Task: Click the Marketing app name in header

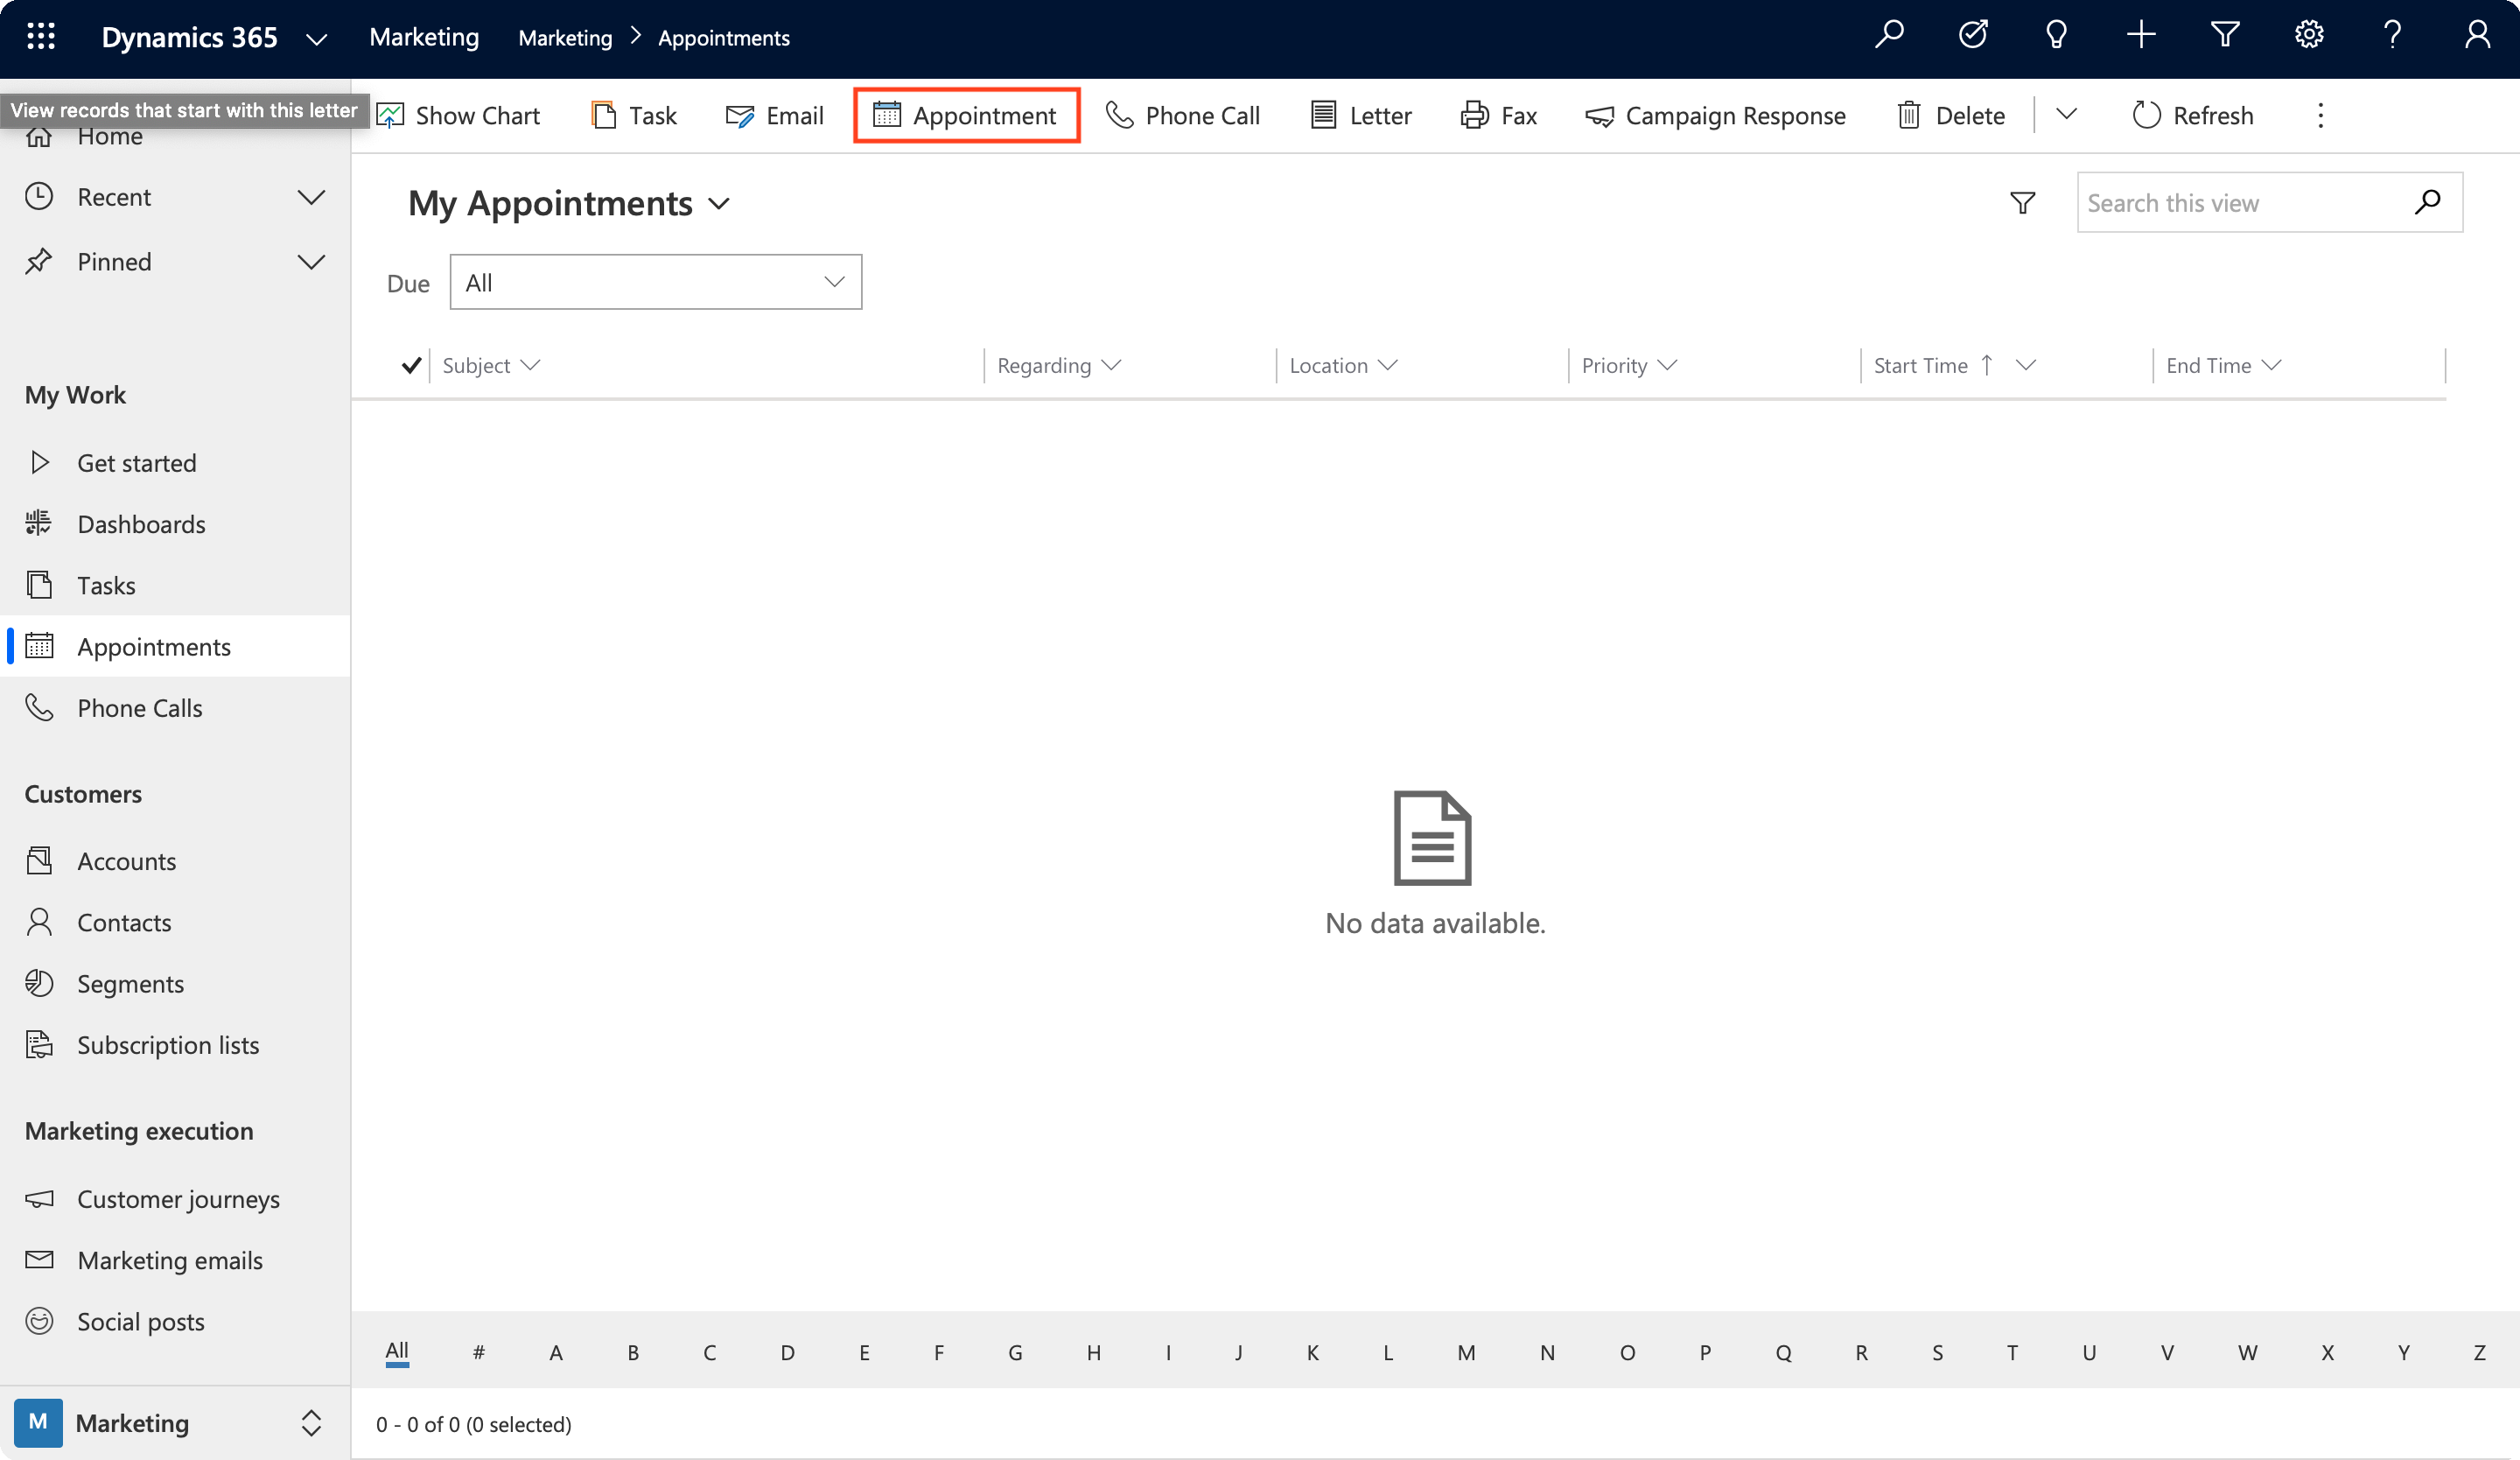Action: pyautogui.click(x=424, y=37)
